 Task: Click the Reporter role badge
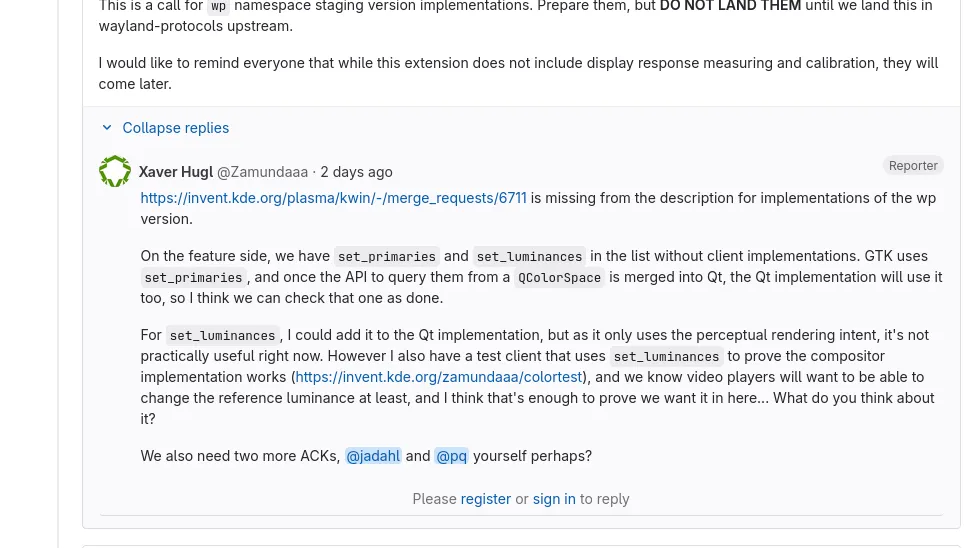913,165
